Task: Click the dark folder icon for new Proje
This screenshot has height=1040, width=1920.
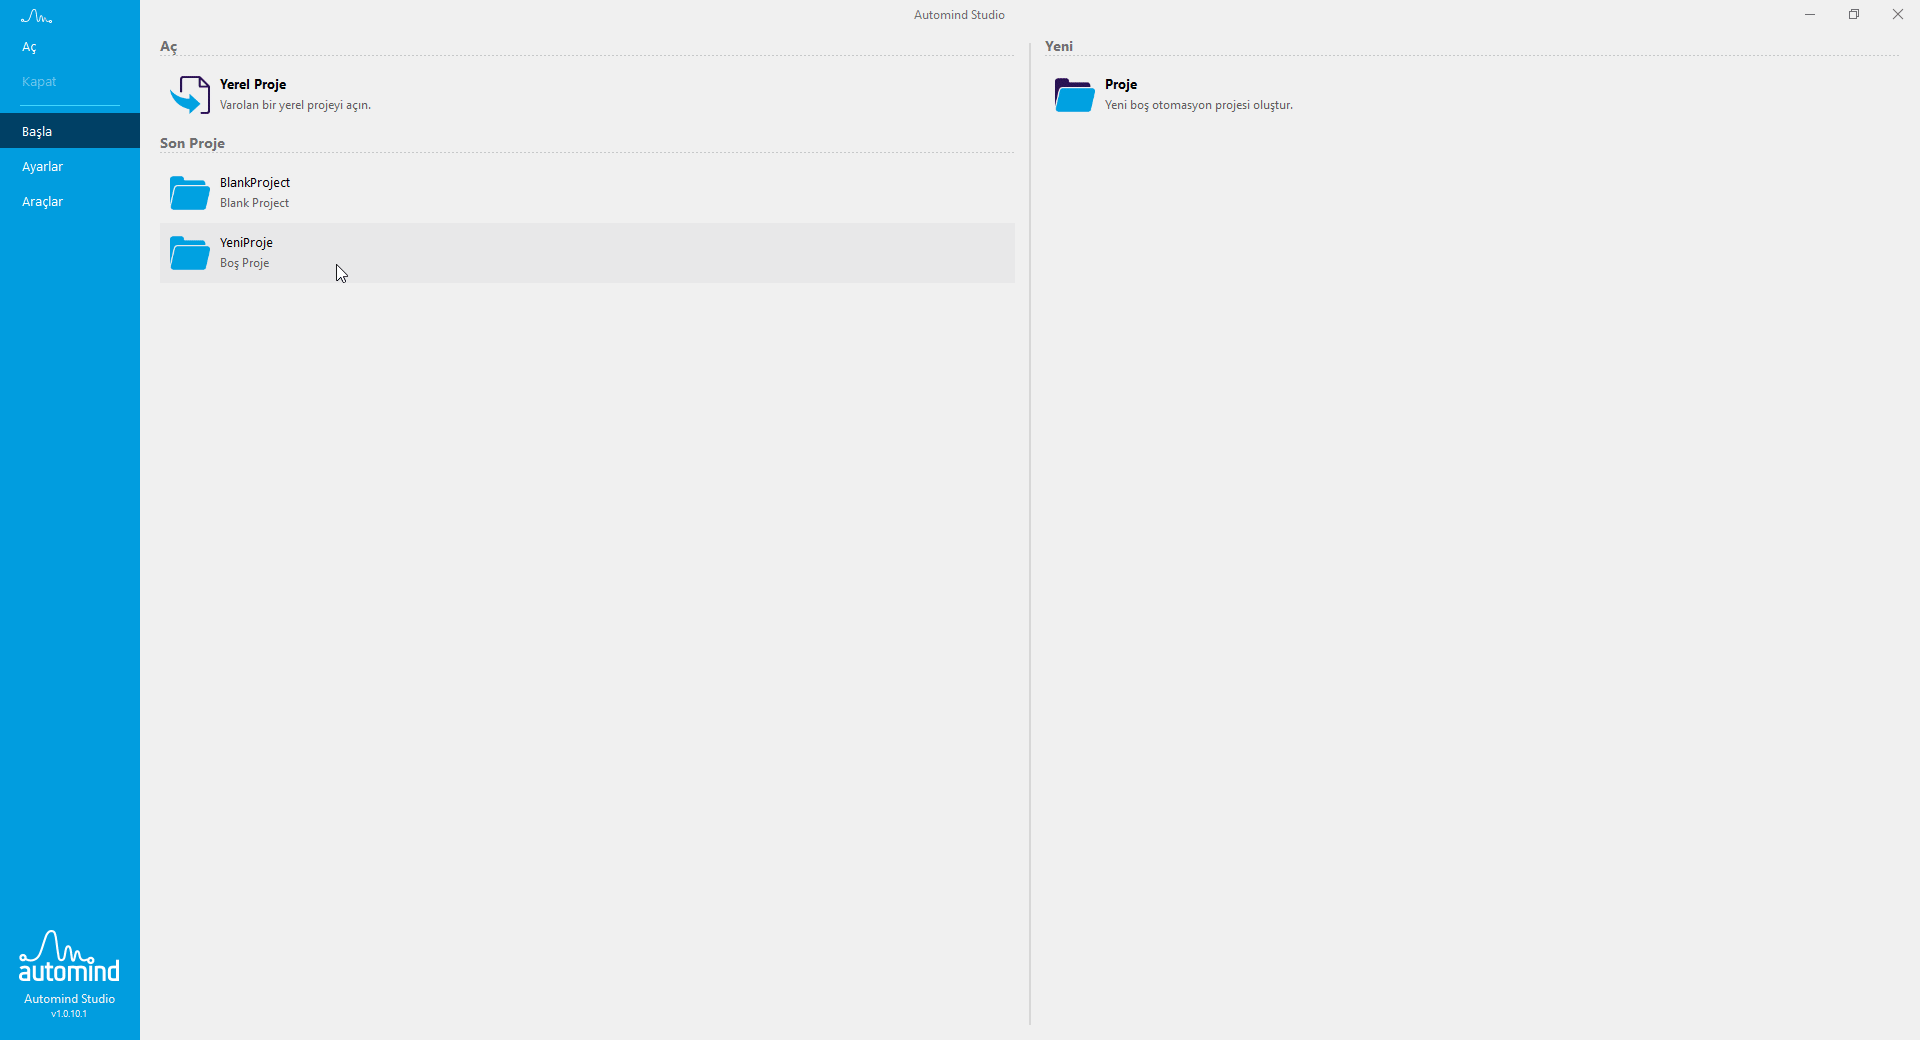Action: [x=1074, y=95]
